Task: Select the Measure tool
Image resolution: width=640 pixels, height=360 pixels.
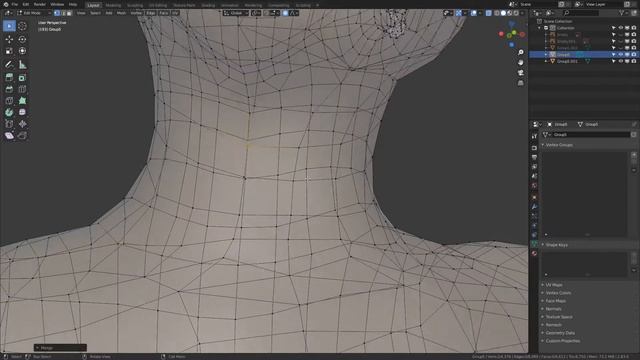Action: click(x=22, y=64)
